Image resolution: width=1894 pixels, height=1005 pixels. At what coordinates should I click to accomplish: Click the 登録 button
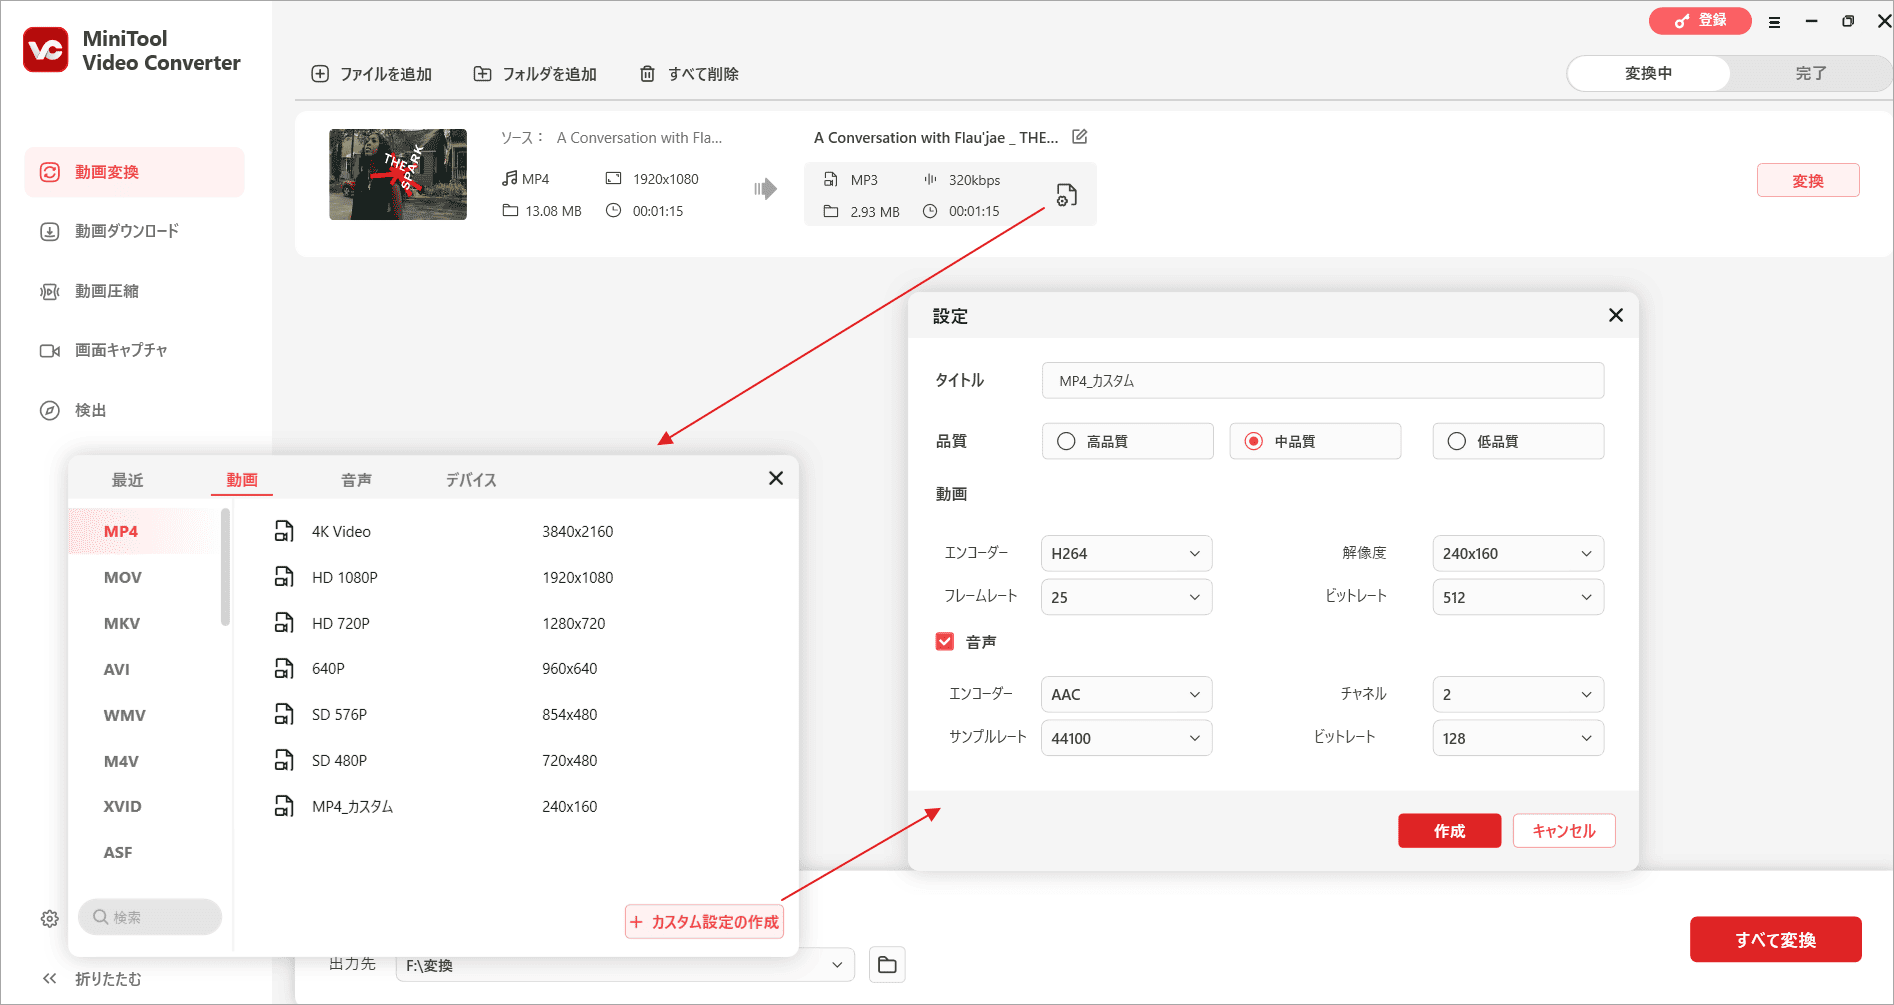coord(1700,20)
